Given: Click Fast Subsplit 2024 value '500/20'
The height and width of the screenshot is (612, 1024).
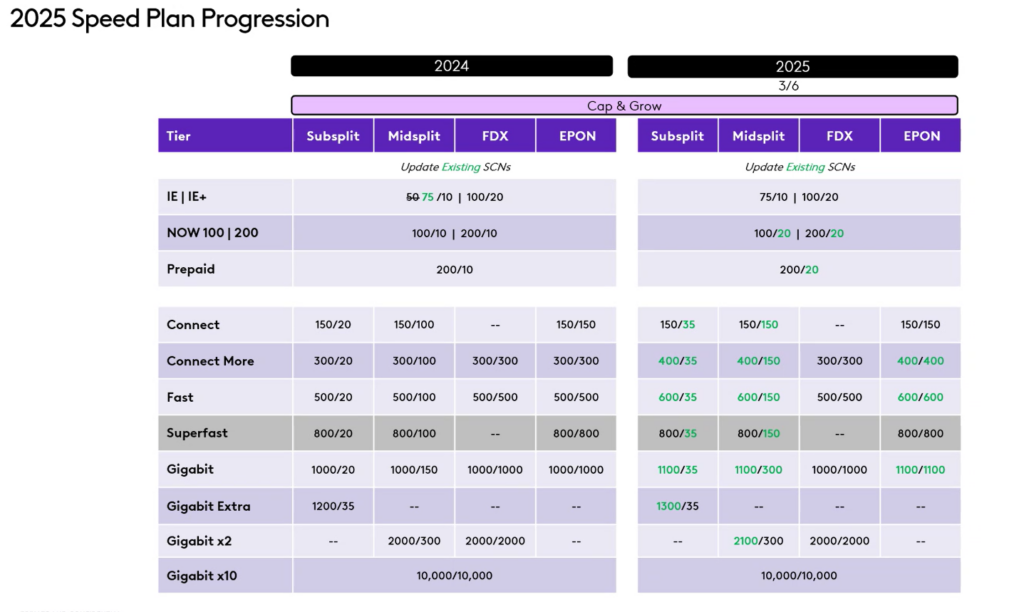Looking at the screenshot, I should (333, 397).
